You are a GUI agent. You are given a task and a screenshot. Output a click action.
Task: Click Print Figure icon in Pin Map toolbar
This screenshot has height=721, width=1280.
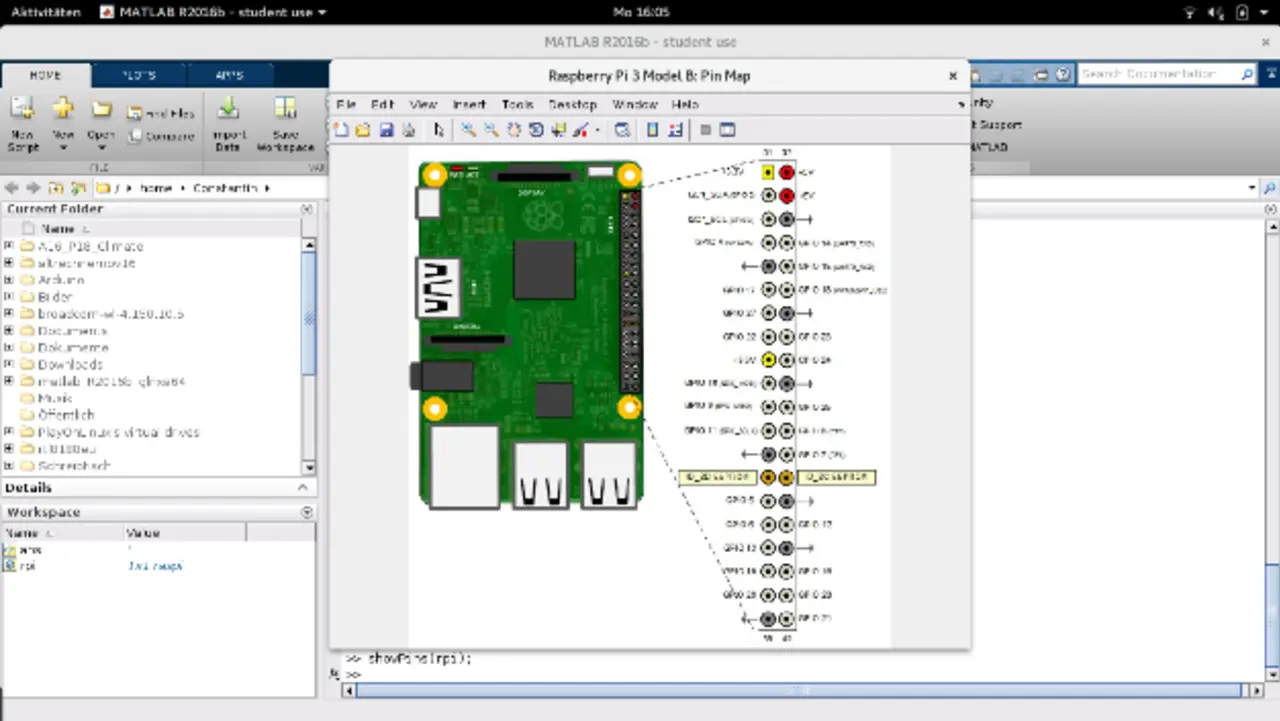(408, 130)
